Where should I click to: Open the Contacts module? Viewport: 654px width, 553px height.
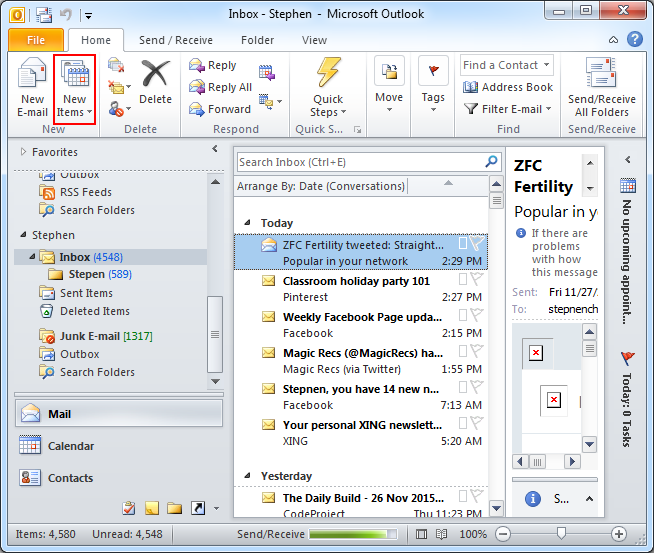pos(119,478)
